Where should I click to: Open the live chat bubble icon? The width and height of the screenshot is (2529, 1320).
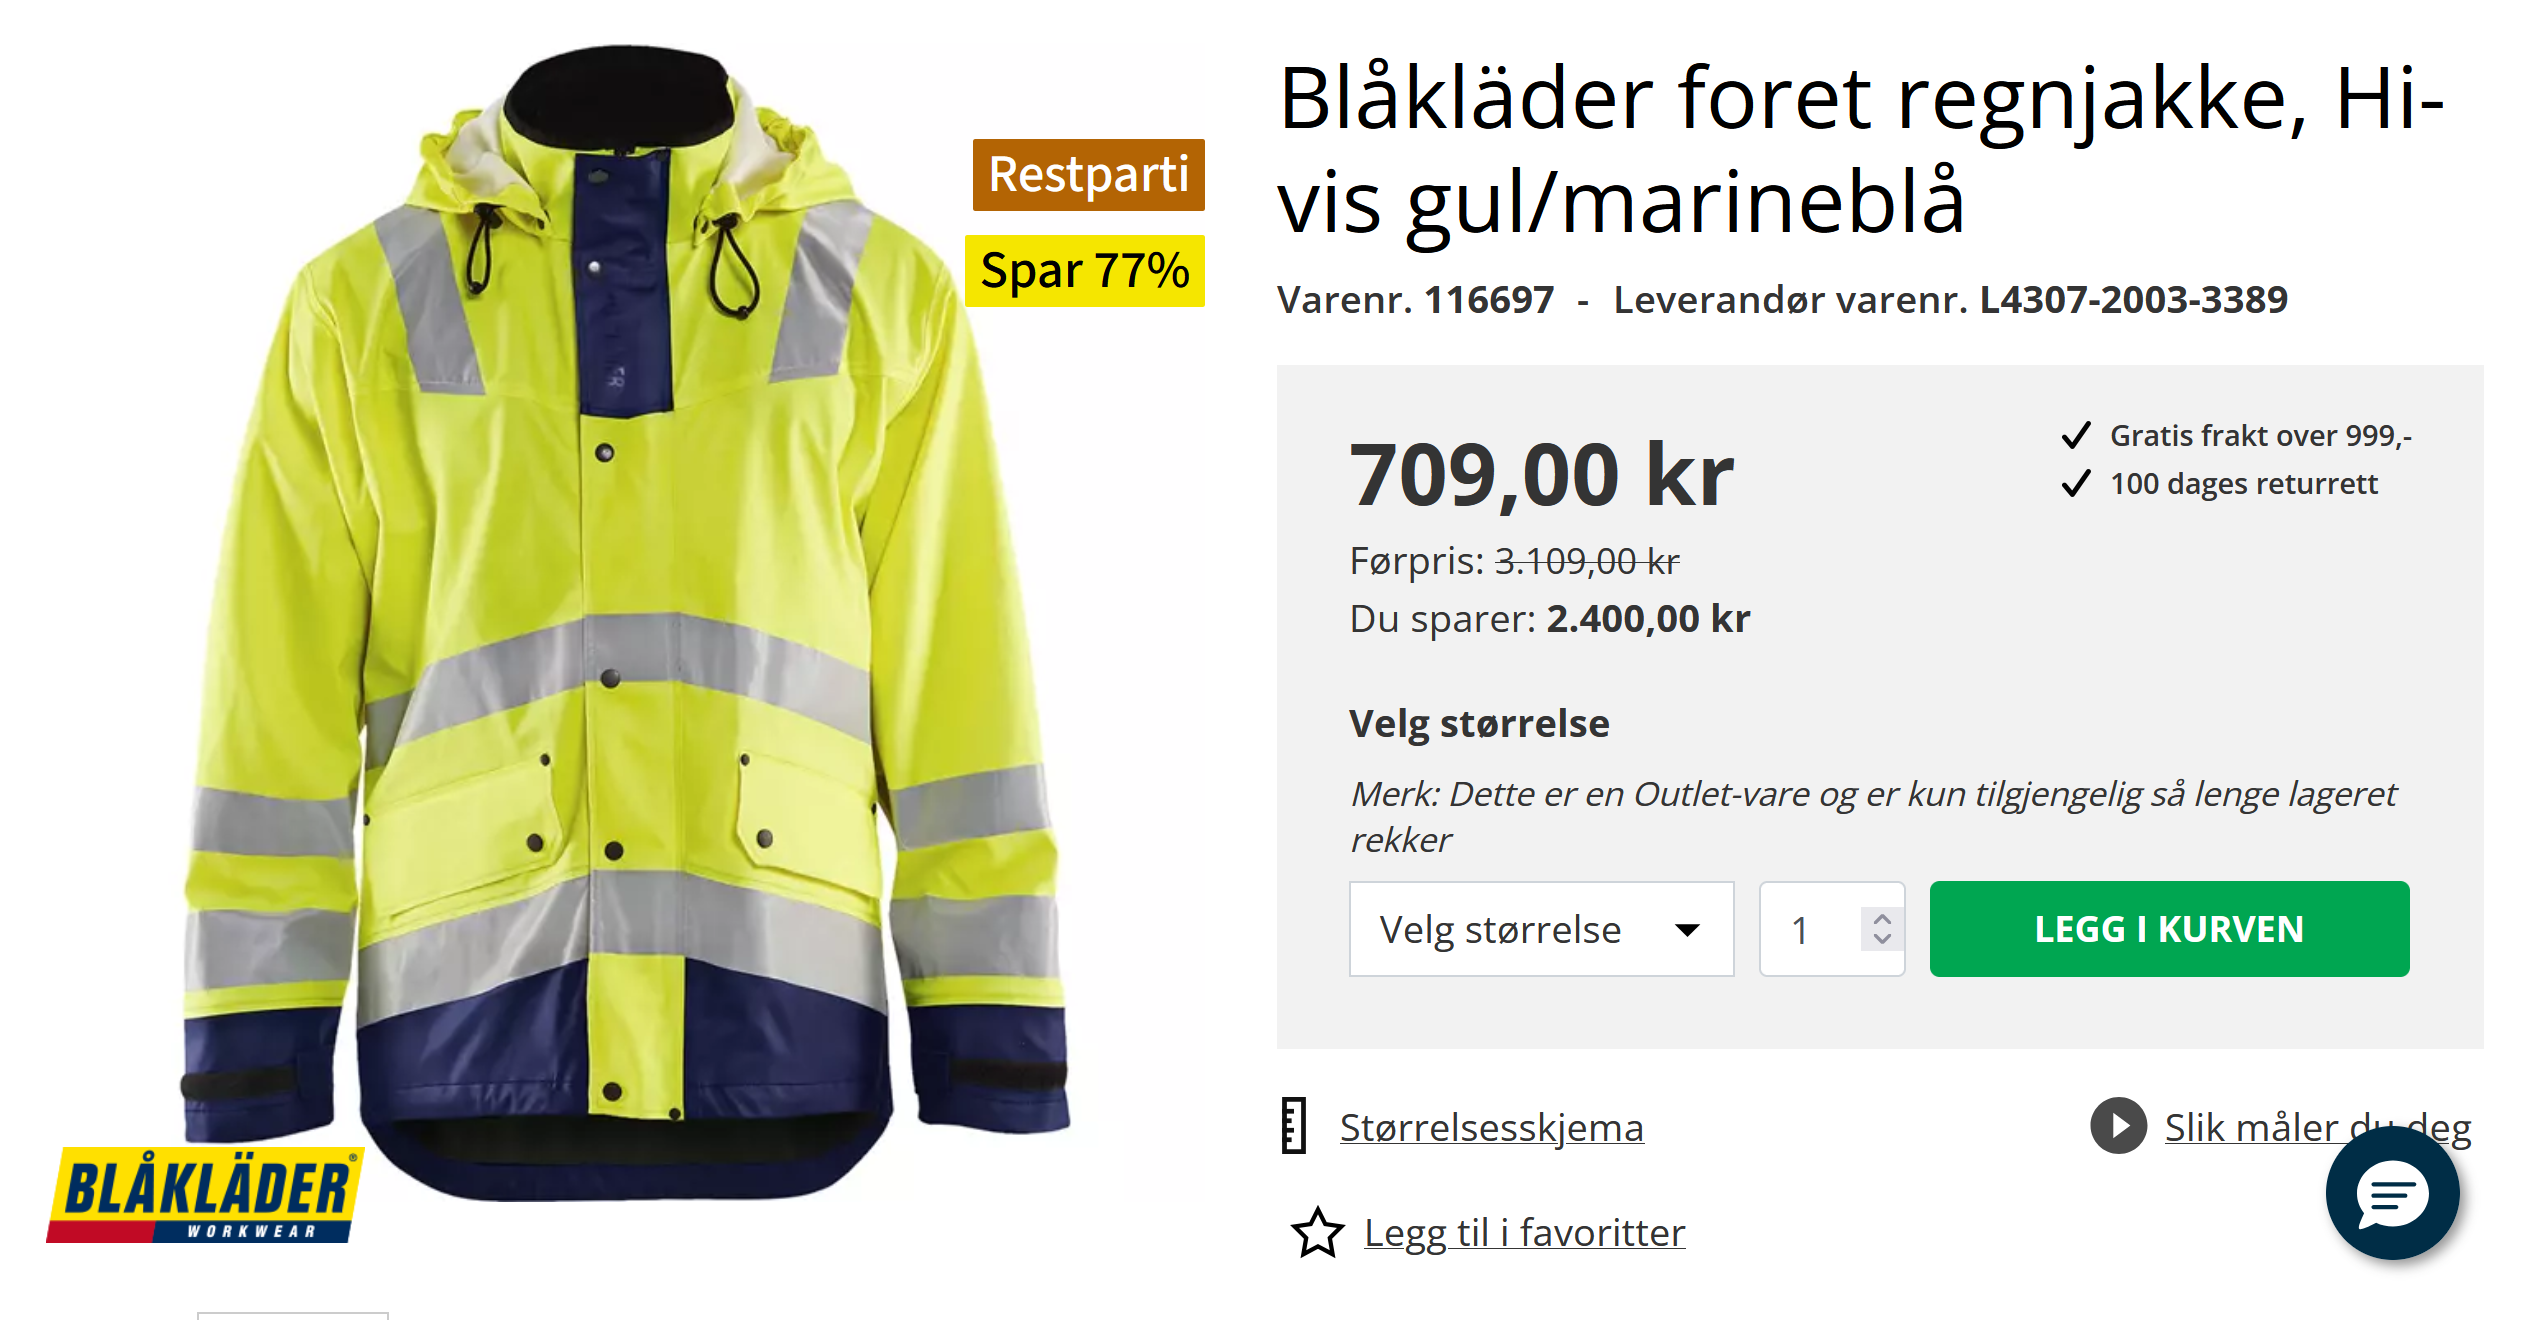click(x=2392, y=1192)
